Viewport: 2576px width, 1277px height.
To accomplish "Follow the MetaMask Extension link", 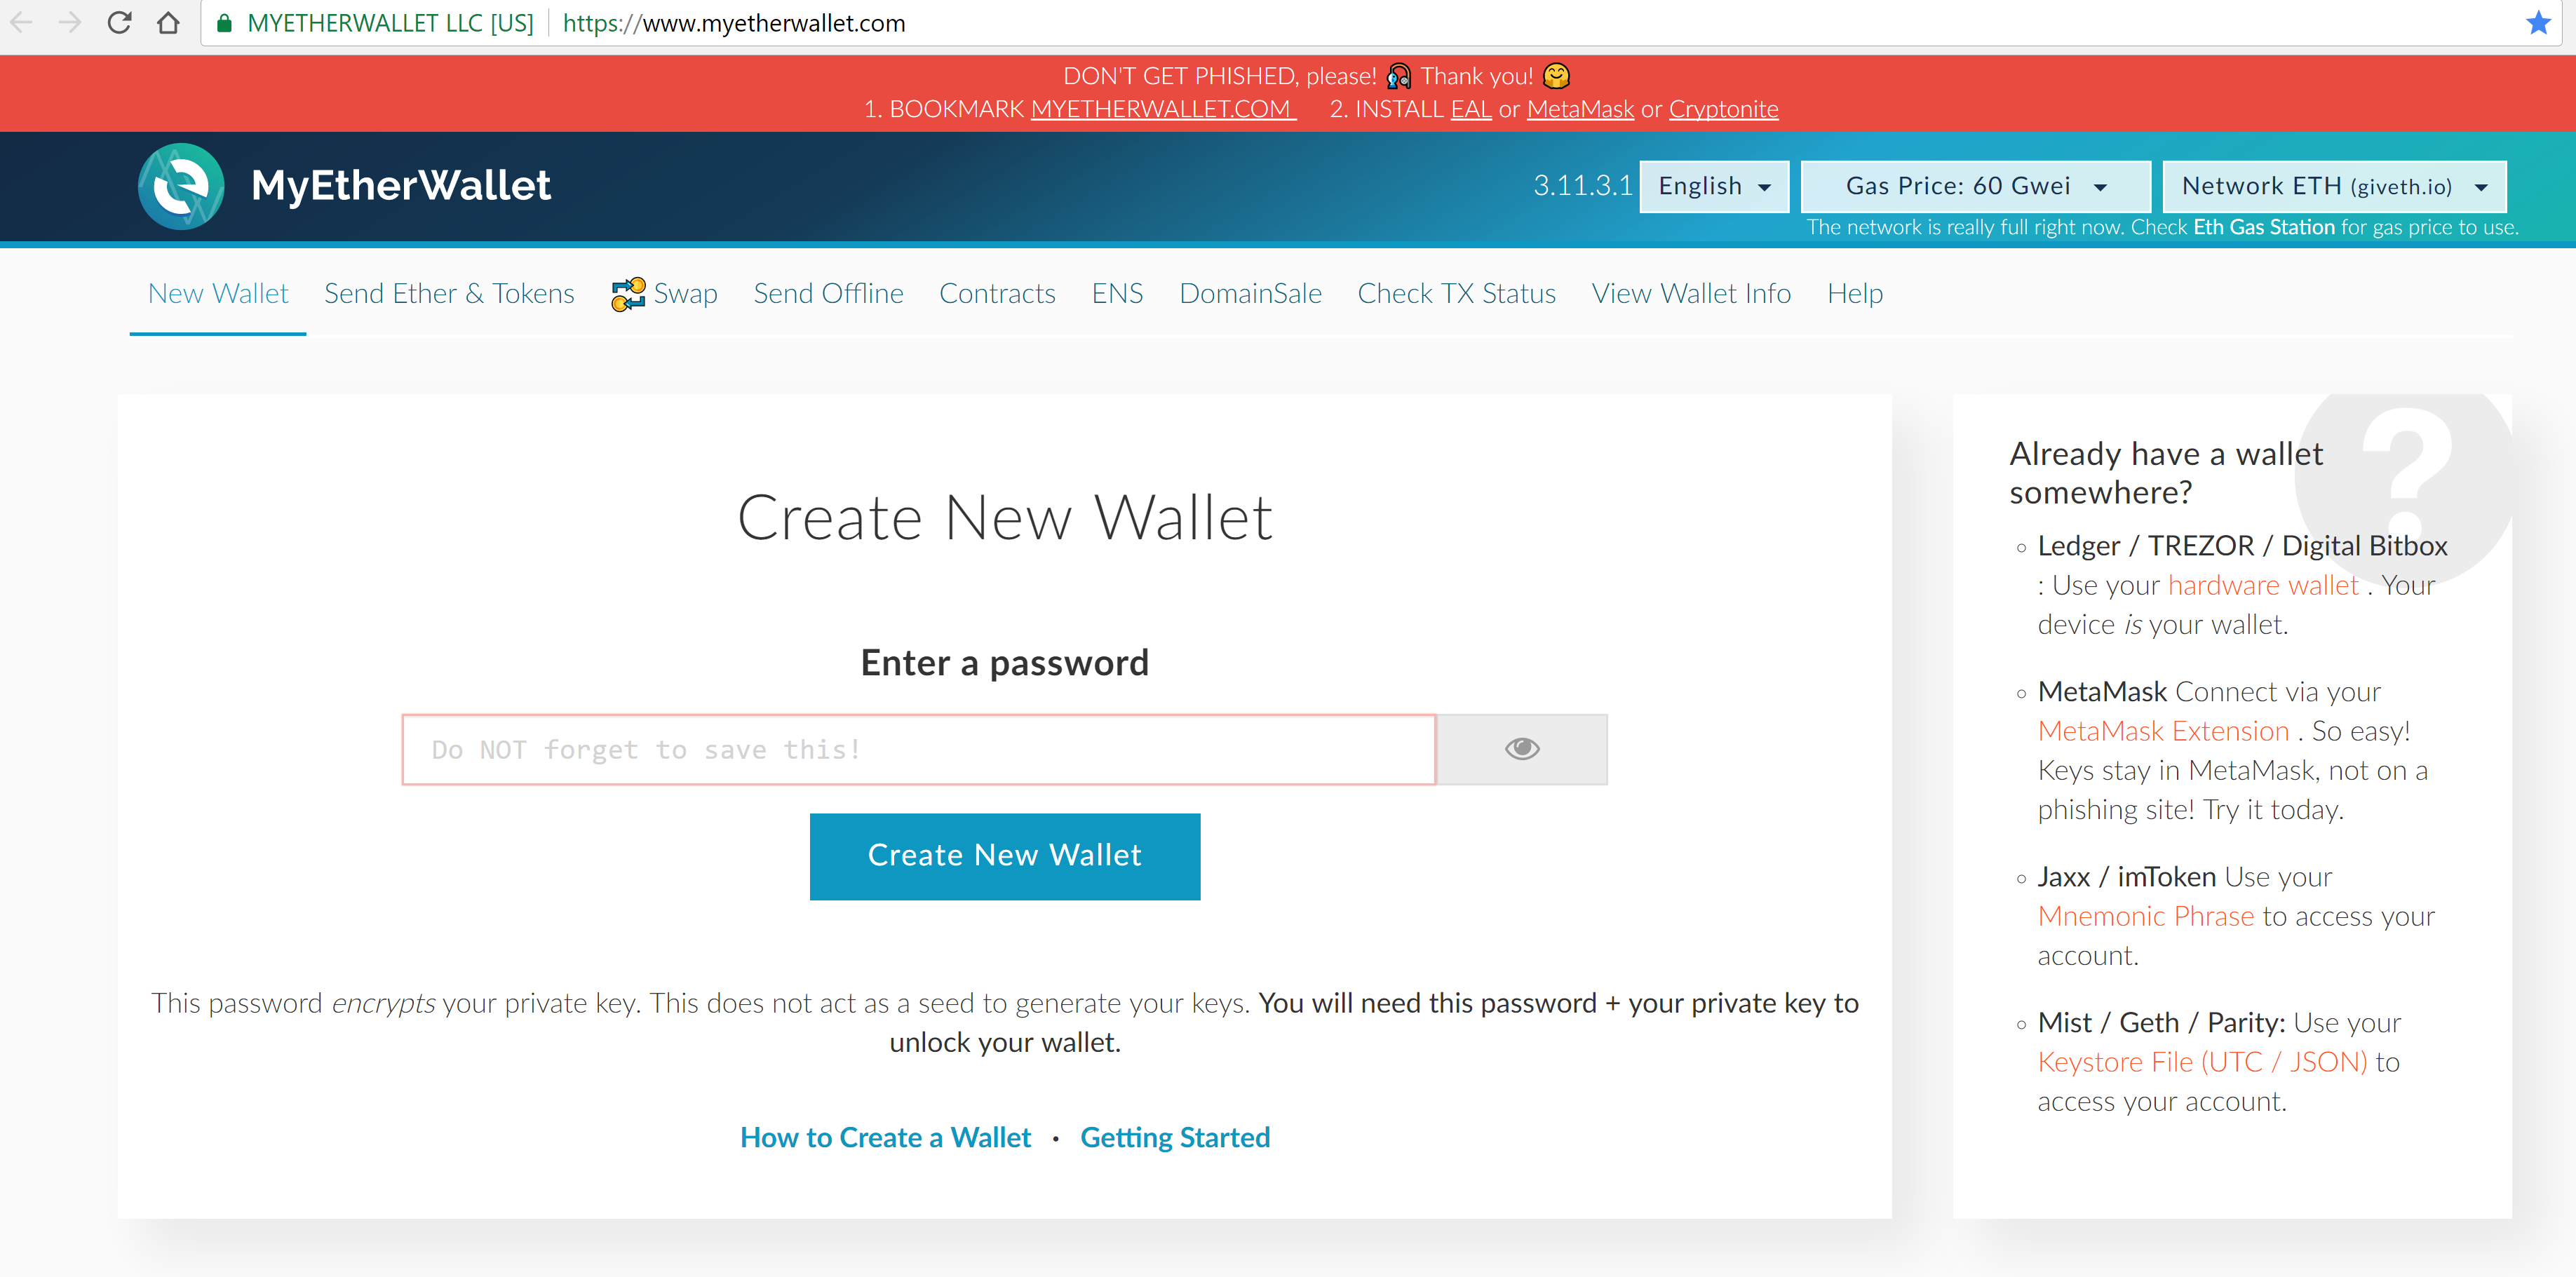I will tap(2163, 731).
